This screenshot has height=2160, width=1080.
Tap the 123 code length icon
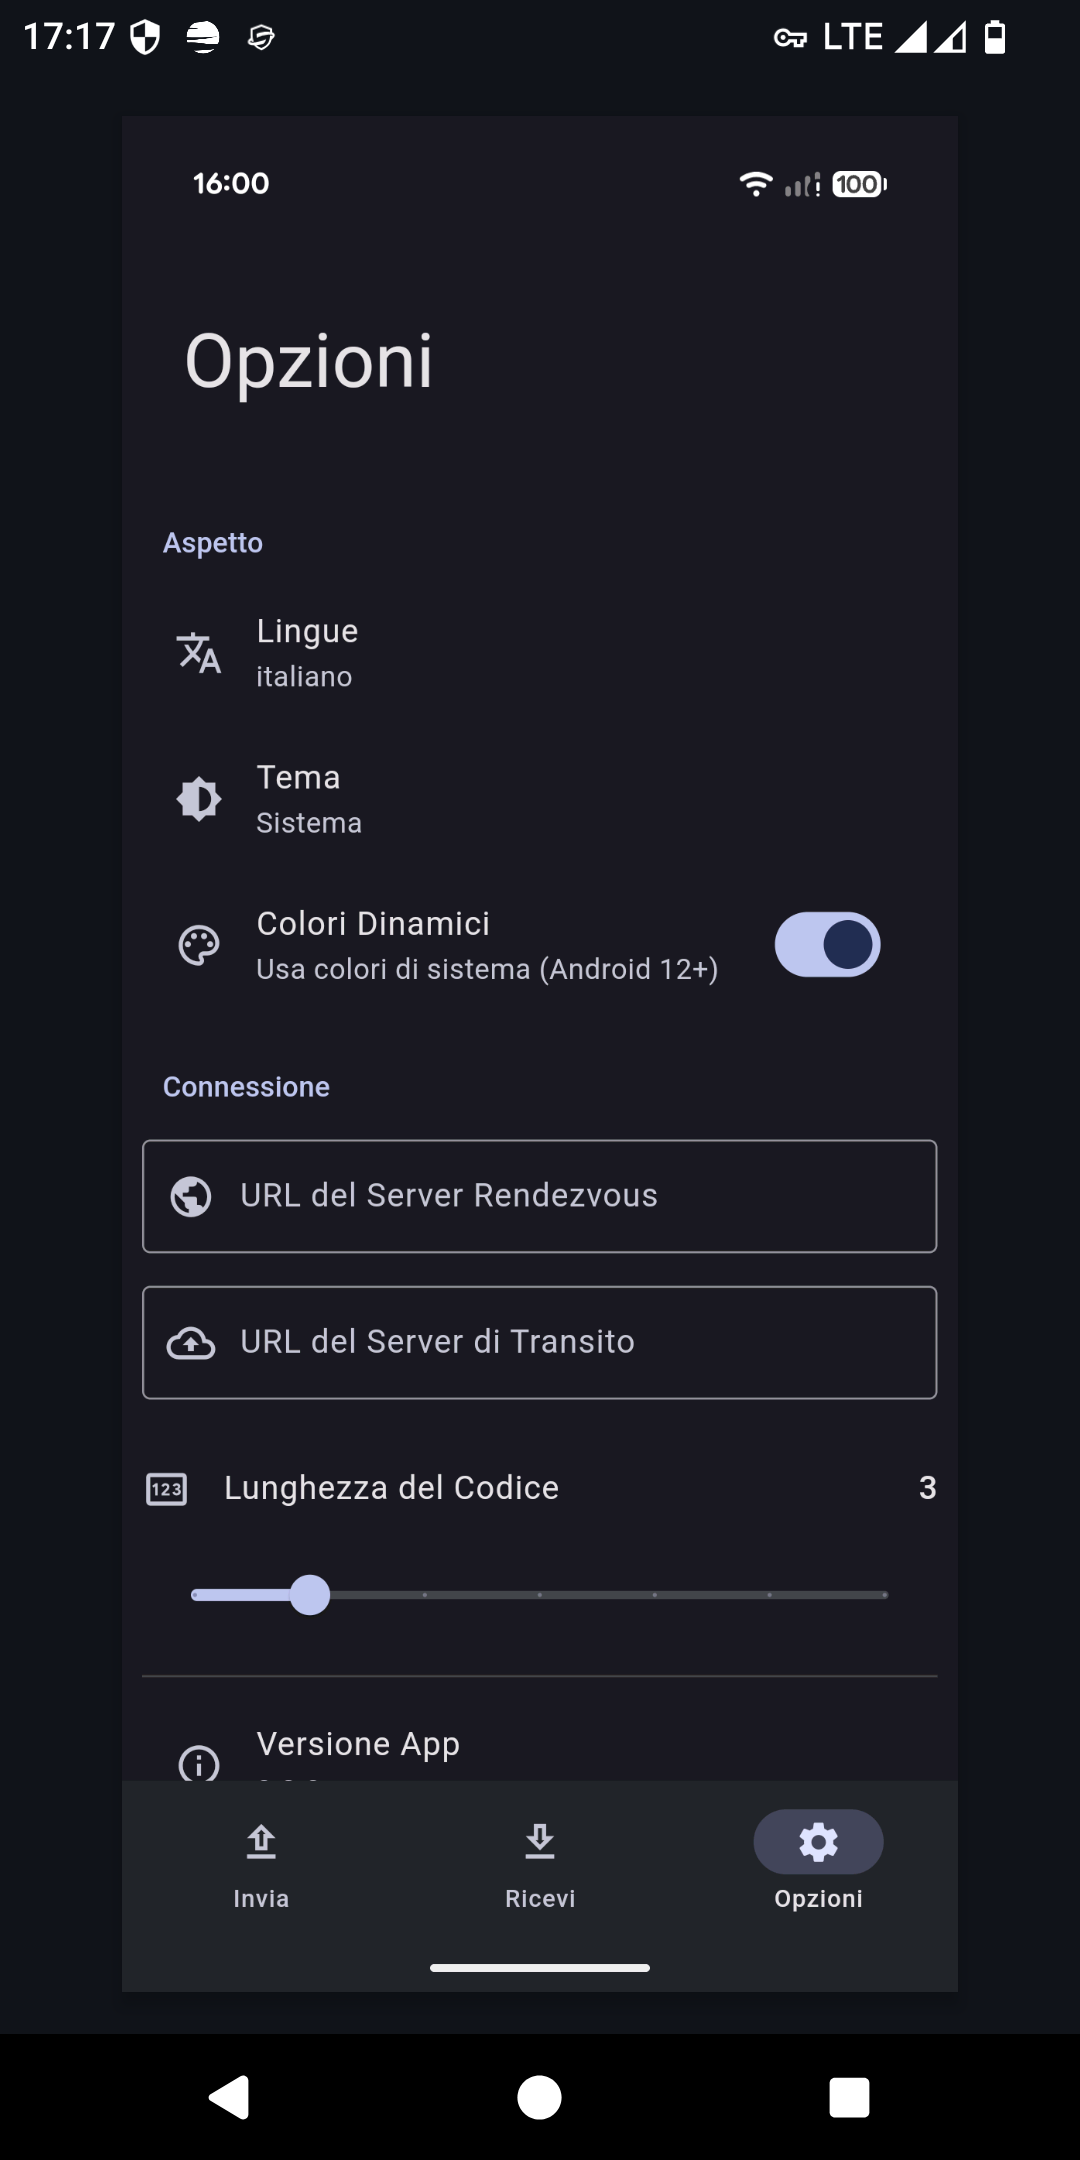click(167, 1489)
